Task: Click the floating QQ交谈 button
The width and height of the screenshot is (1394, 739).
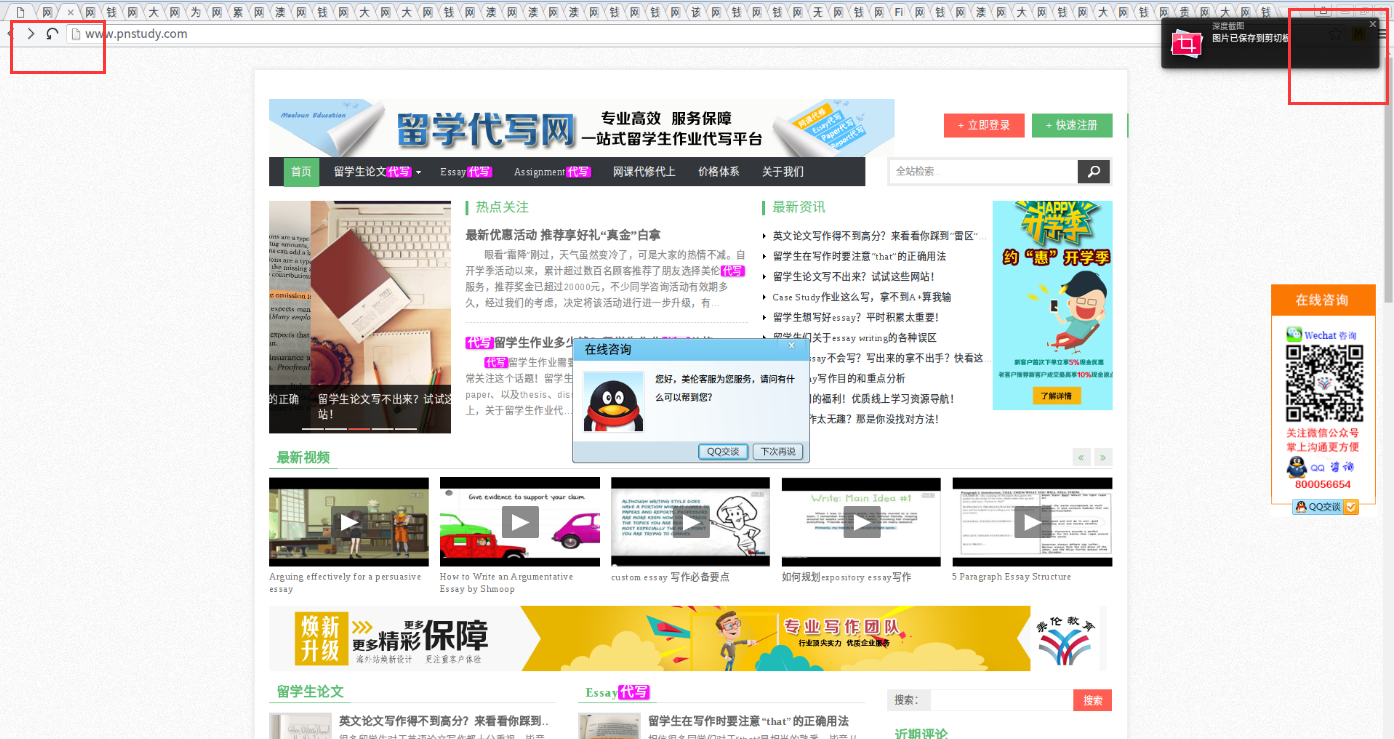Action: tap(1325, 507)
